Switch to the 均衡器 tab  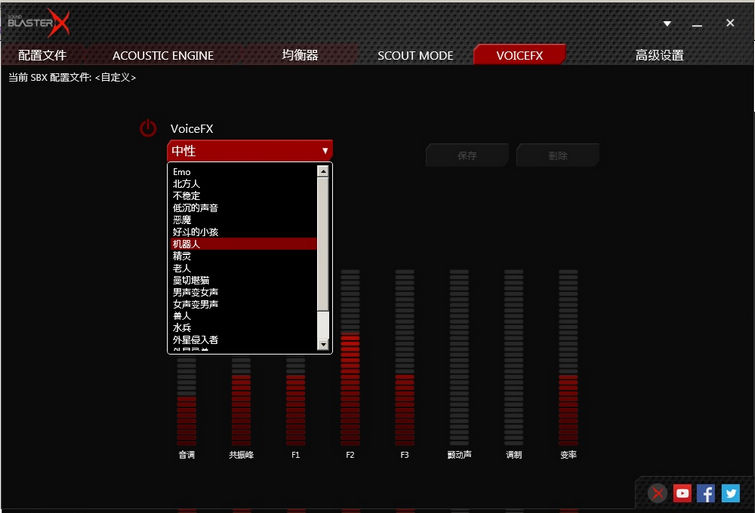click(x=300, y=55)
